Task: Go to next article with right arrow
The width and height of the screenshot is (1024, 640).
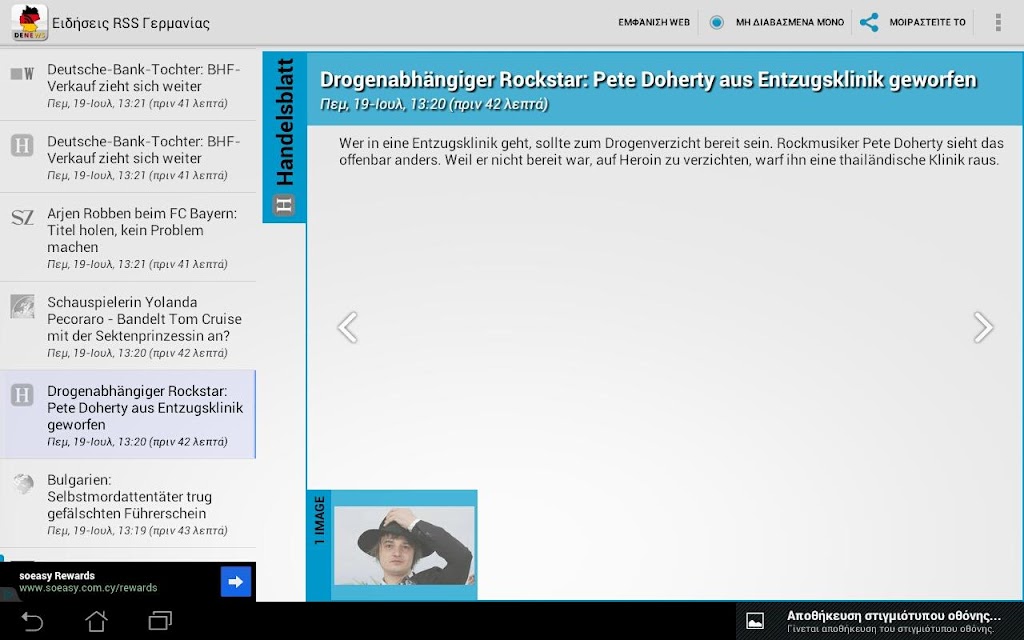Action: click(983, 327)
